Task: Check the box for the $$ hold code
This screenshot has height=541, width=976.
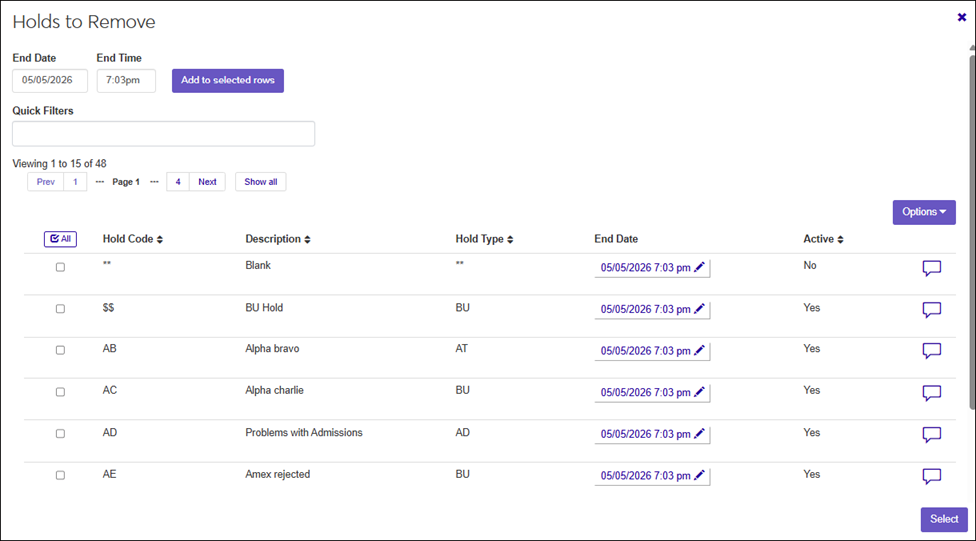Action: [x=60, y=309]
